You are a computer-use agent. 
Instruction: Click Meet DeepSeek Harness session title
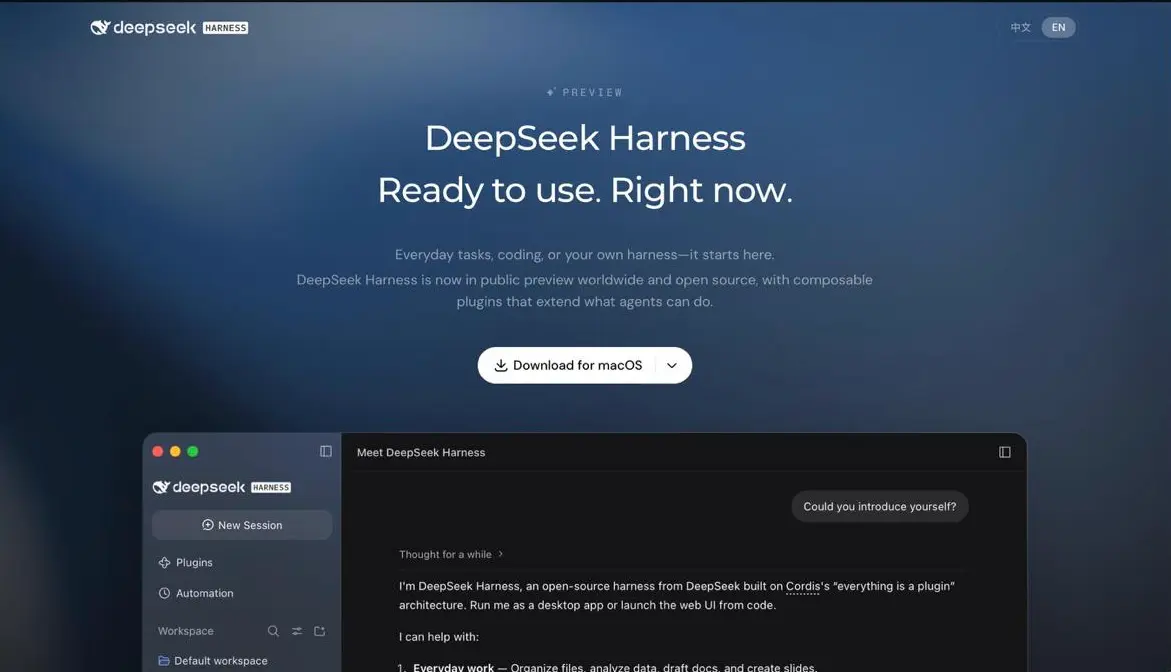tap(421, 452)
